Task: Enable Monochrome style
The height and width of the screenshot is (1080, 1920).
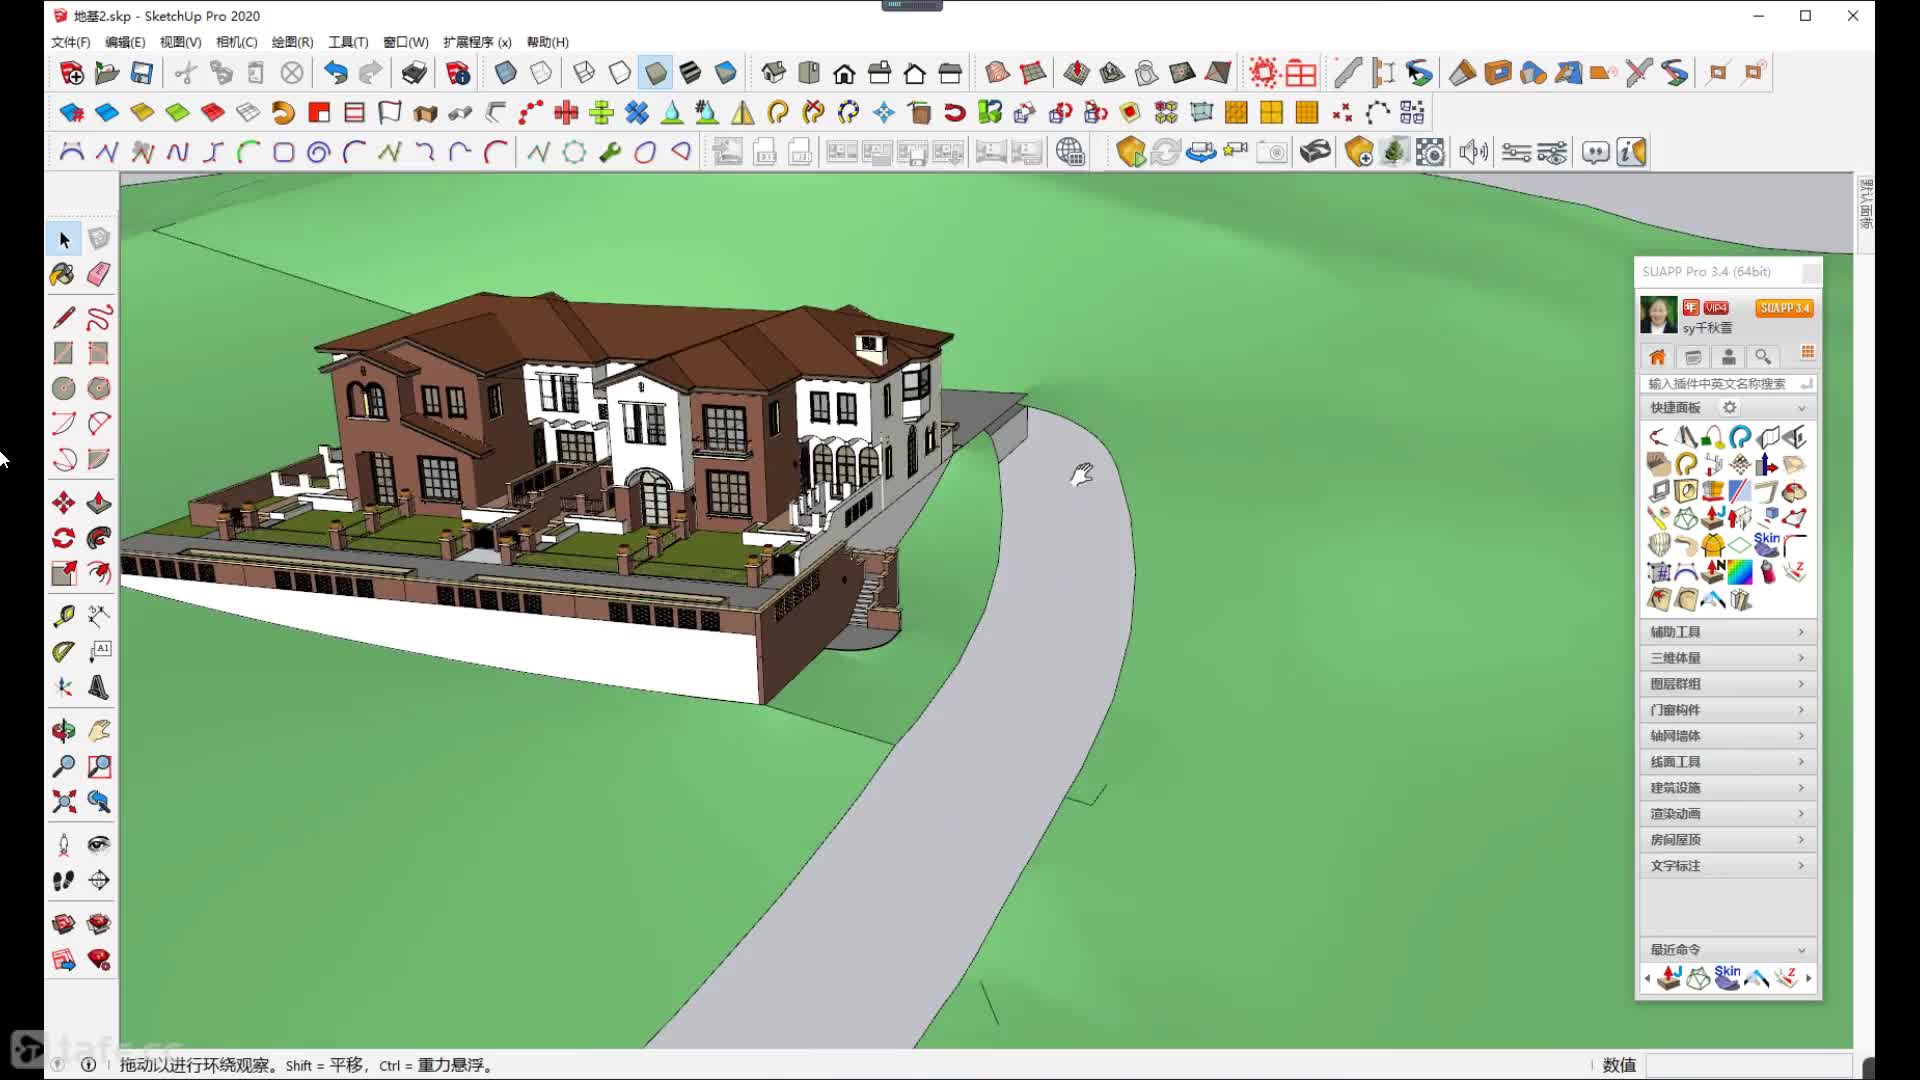Action: [x=725, y=73]
